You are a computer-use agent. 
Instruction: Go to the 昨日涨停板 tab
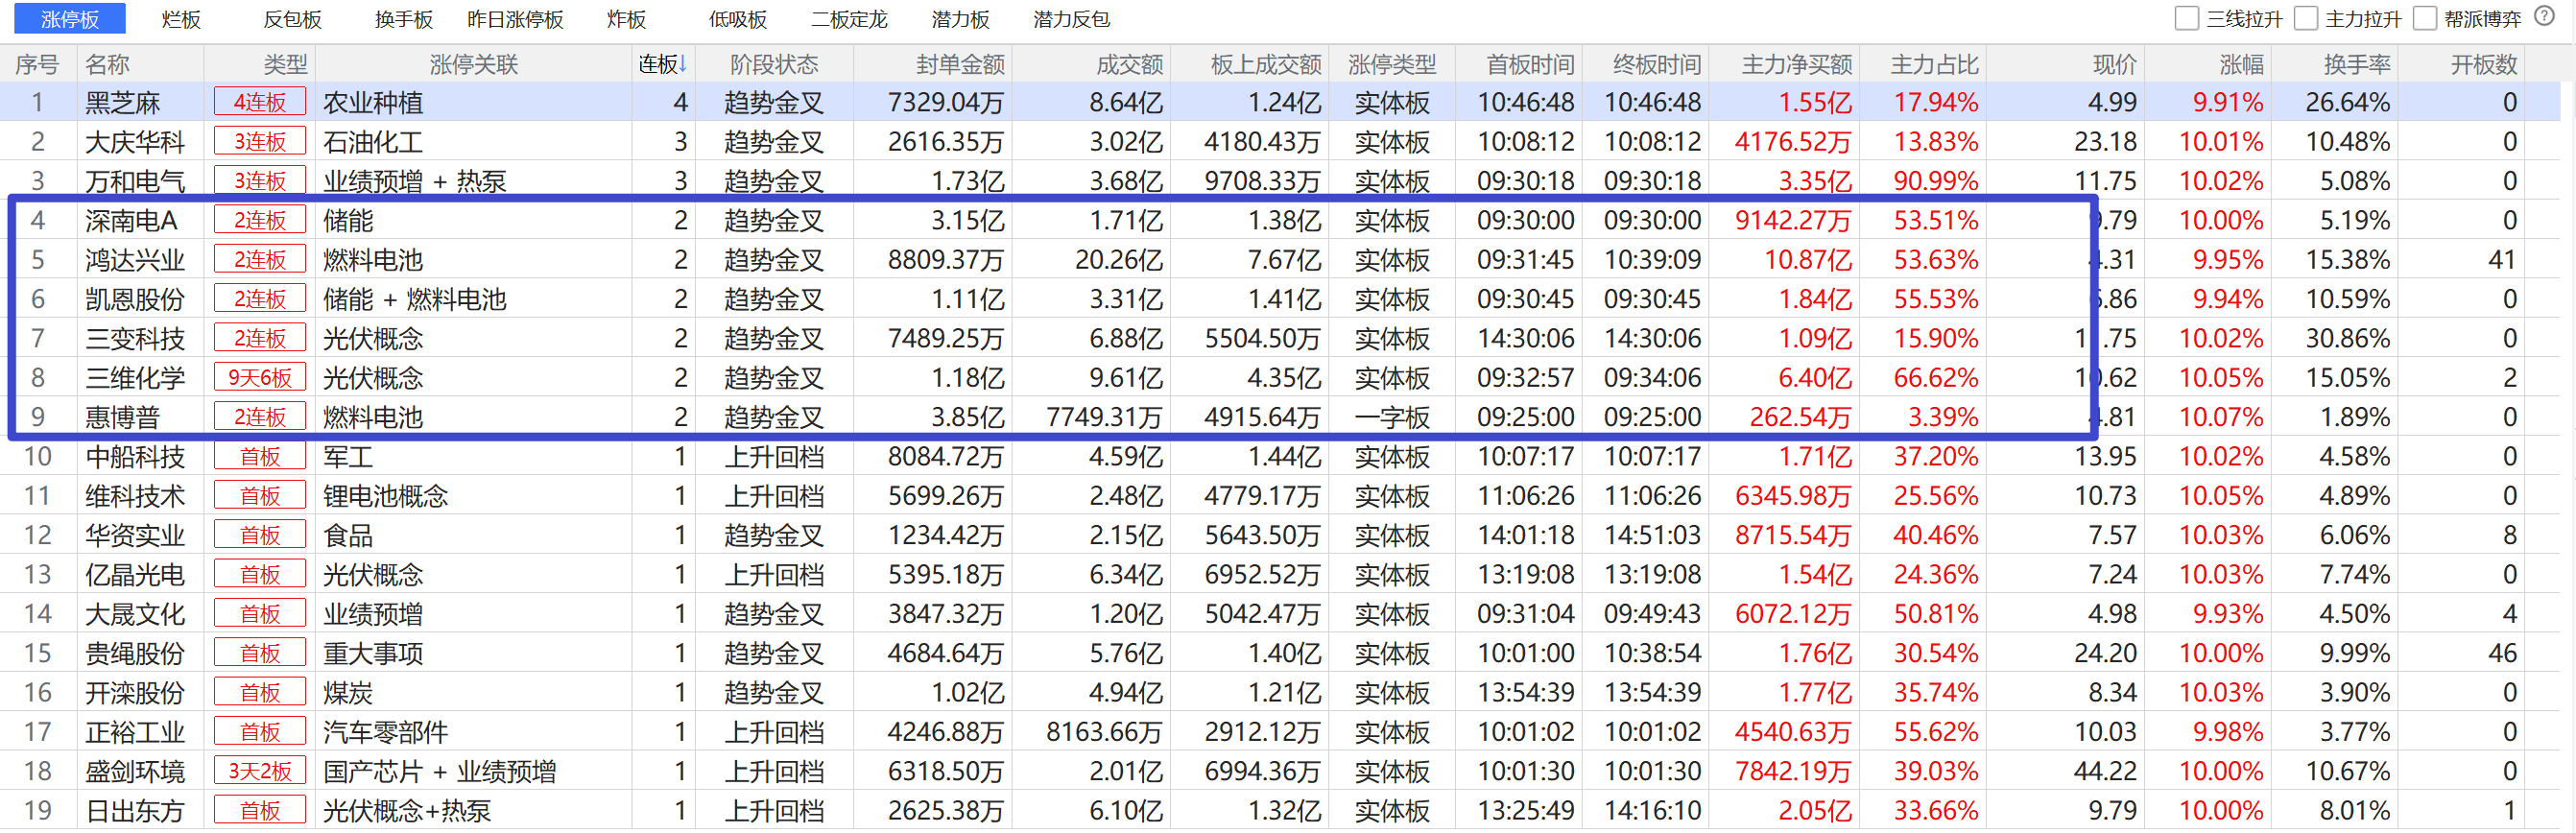coord(515,19)
